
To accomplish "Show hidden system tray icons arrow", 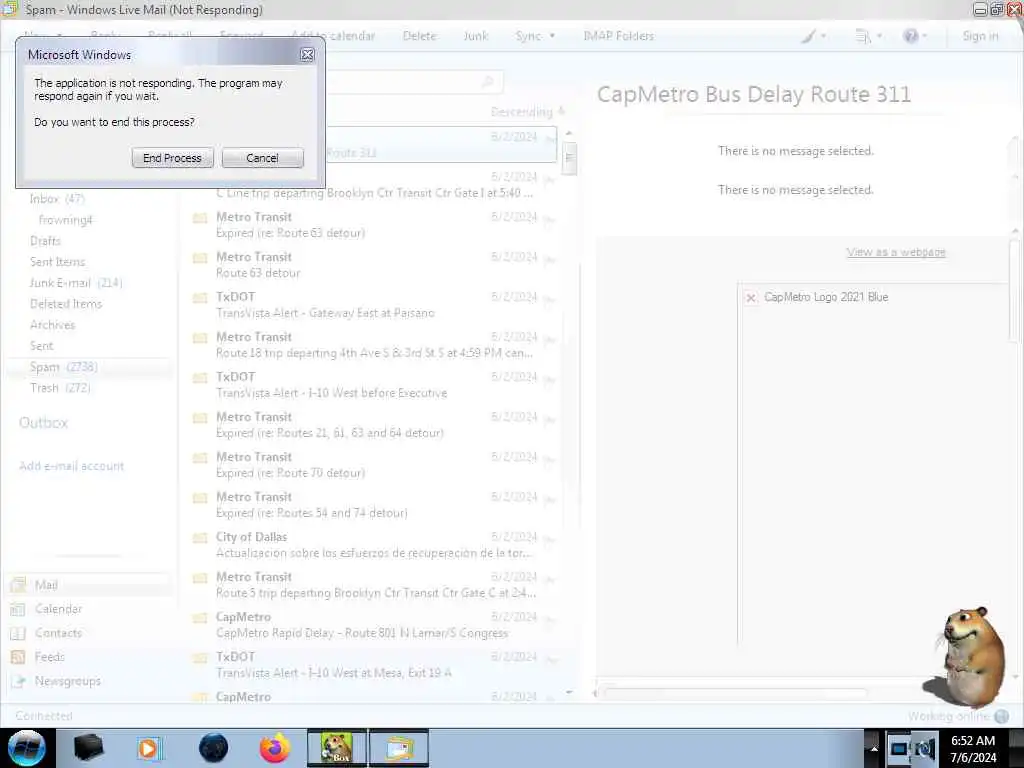I will (874, 749).
